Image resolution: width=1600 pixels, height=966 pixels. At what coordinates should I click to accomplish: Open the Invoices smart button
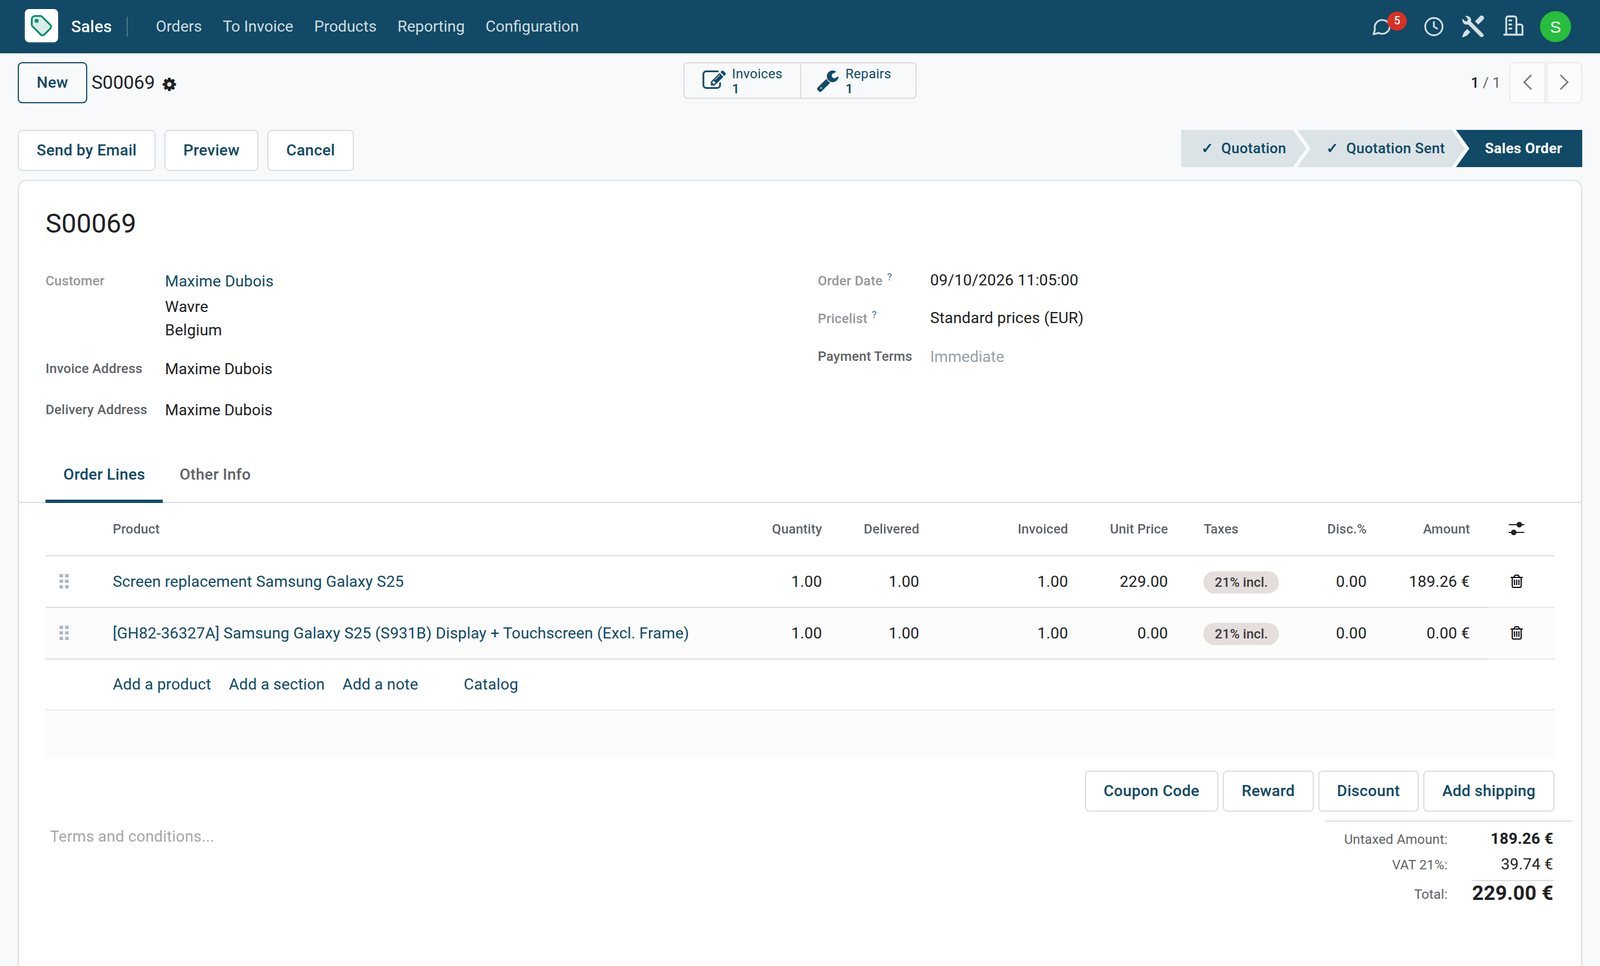742,81
